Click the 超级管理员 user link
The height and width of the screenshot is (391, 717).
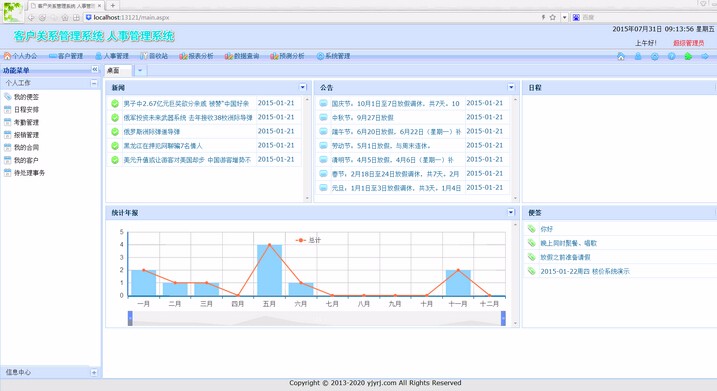click(x=688, y=43)
